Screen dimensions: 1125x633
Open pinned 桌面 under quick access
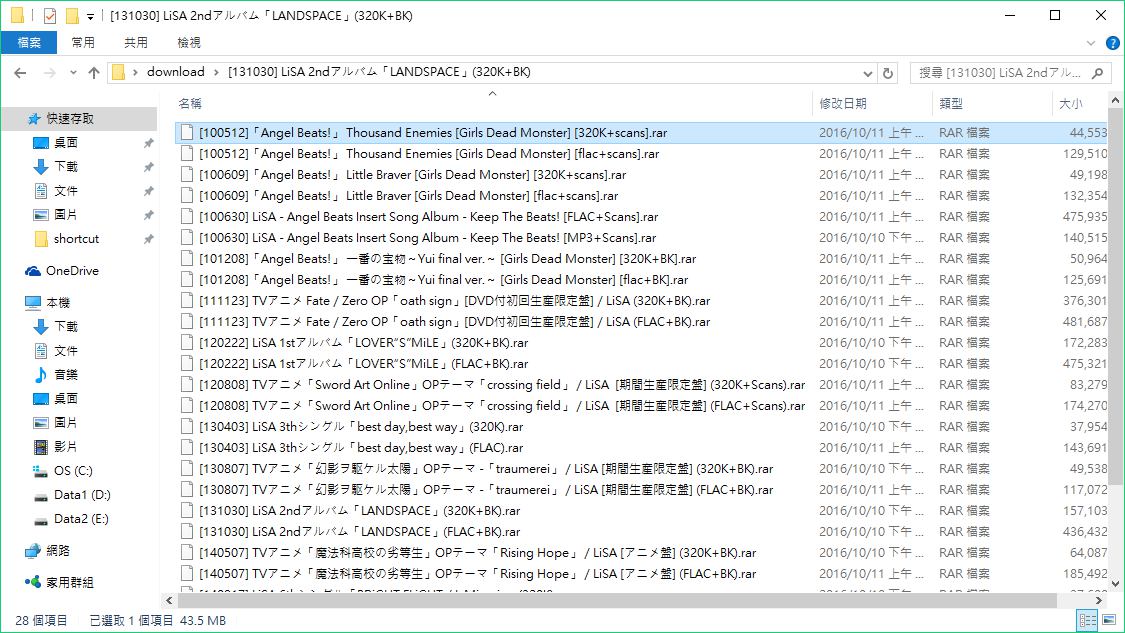click(x=66, y=143)
